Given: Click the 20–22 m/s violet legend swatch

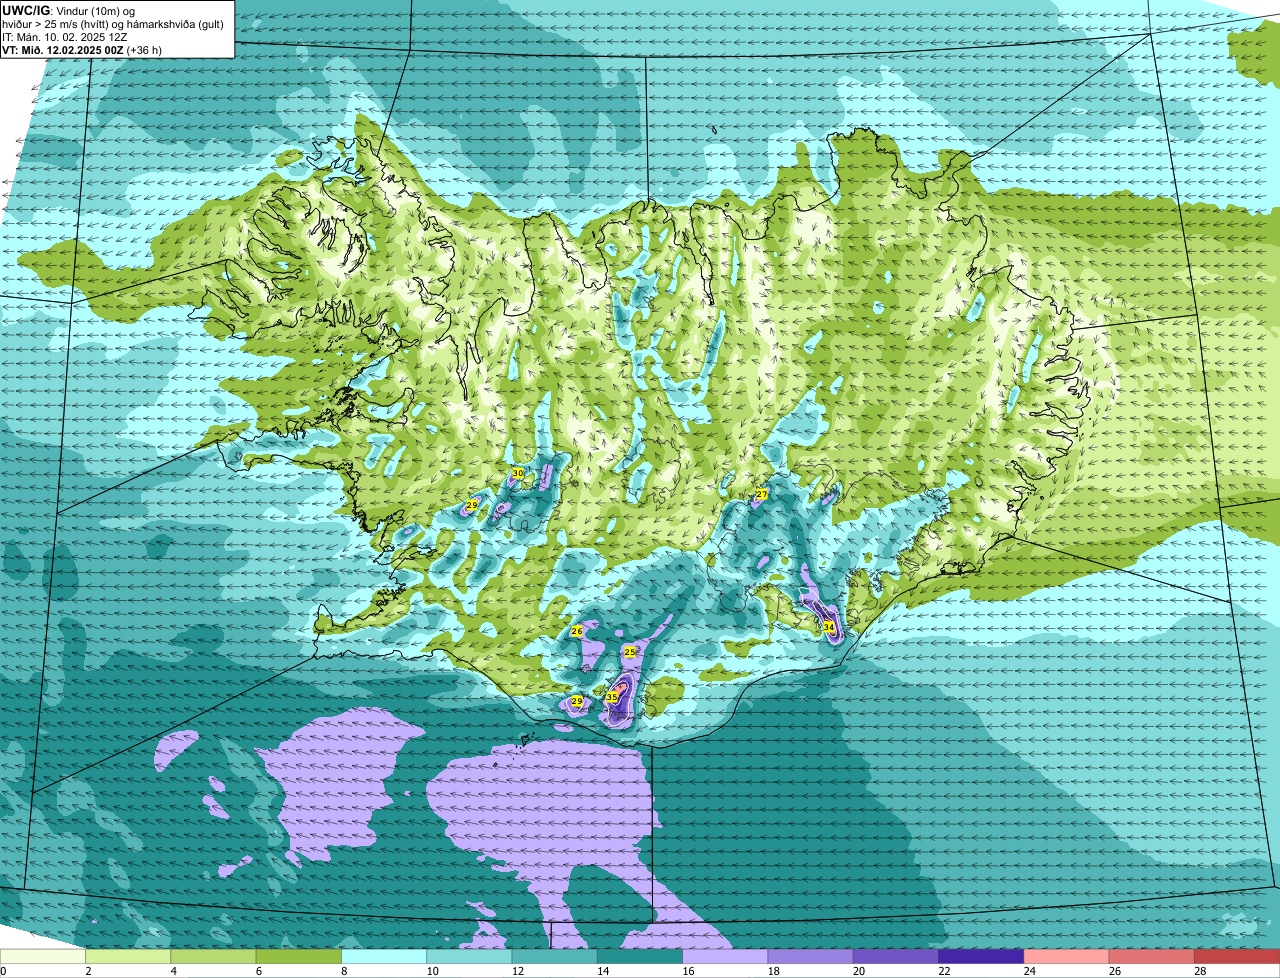Looking at the screenshot, I should 896,957.
